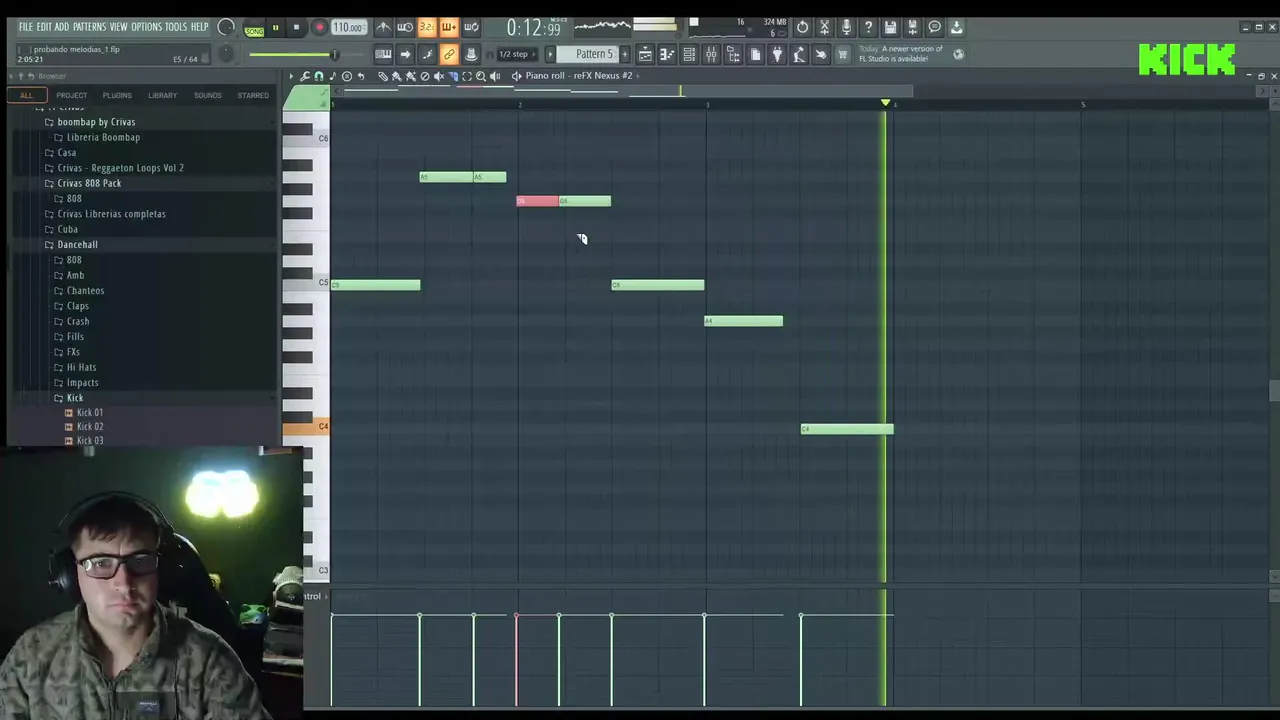Pause playback with the transport pause button
1280x720 pixels.
pos(275,28)
